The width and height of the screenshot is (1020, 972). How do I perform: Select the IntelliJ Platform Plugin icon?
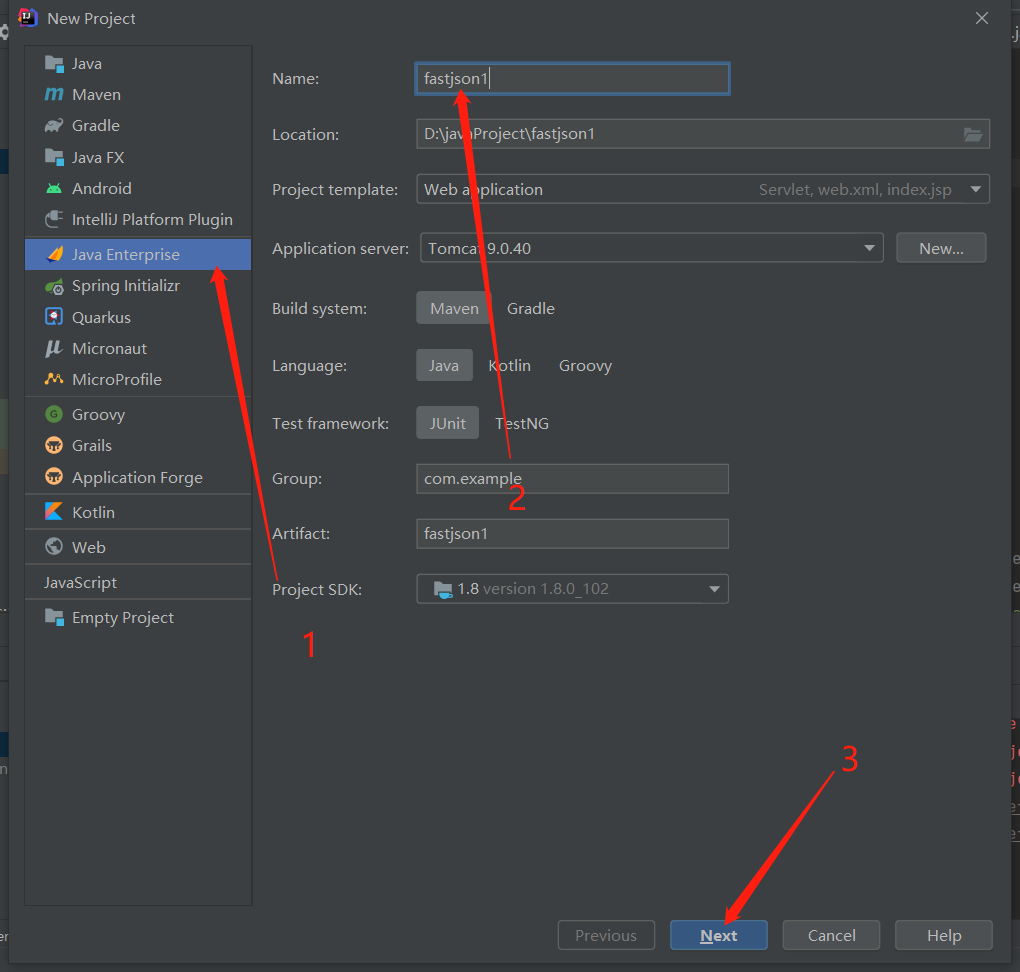54,219
